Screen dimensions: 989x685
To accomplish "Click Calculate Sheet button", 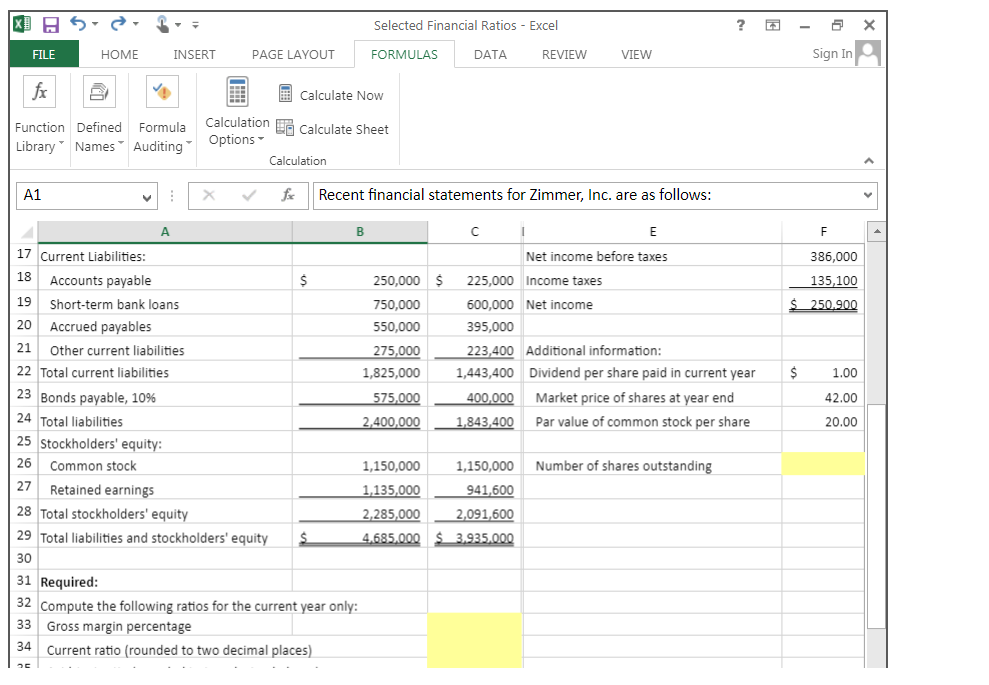I will click(x=332, y=129).
